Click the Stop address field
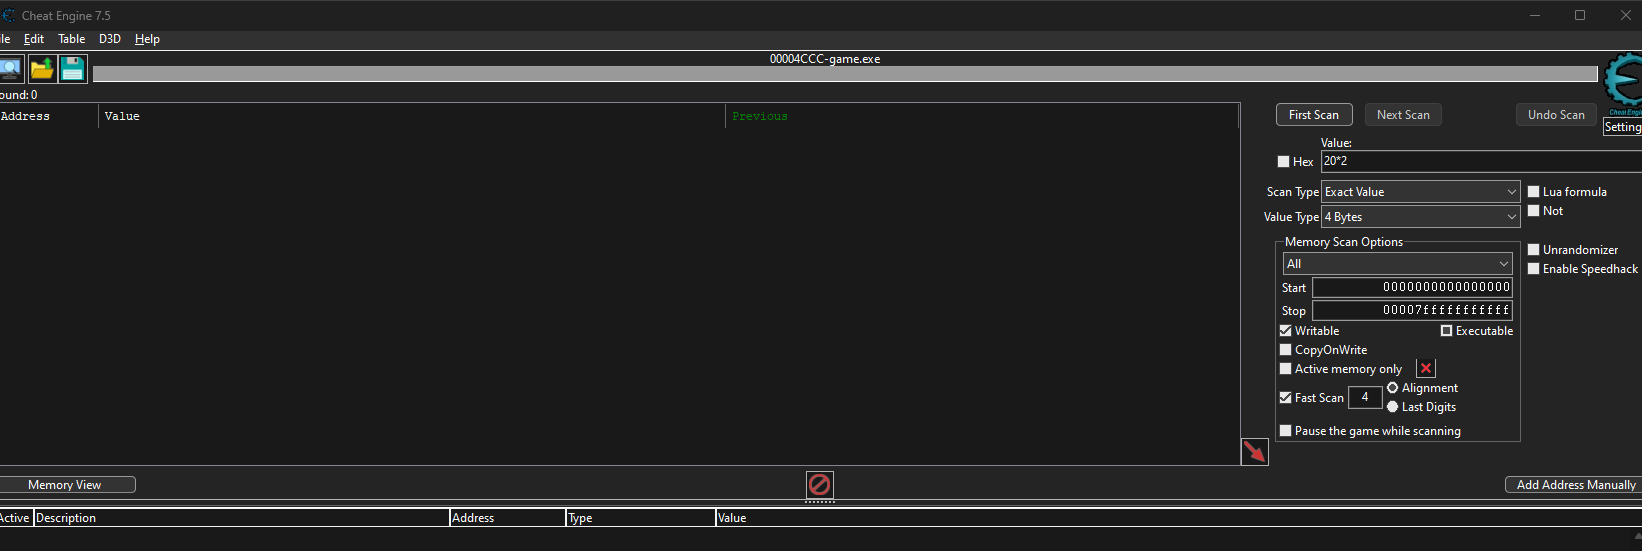The width and height of the screenshot is (1642, 551). 1412,311
